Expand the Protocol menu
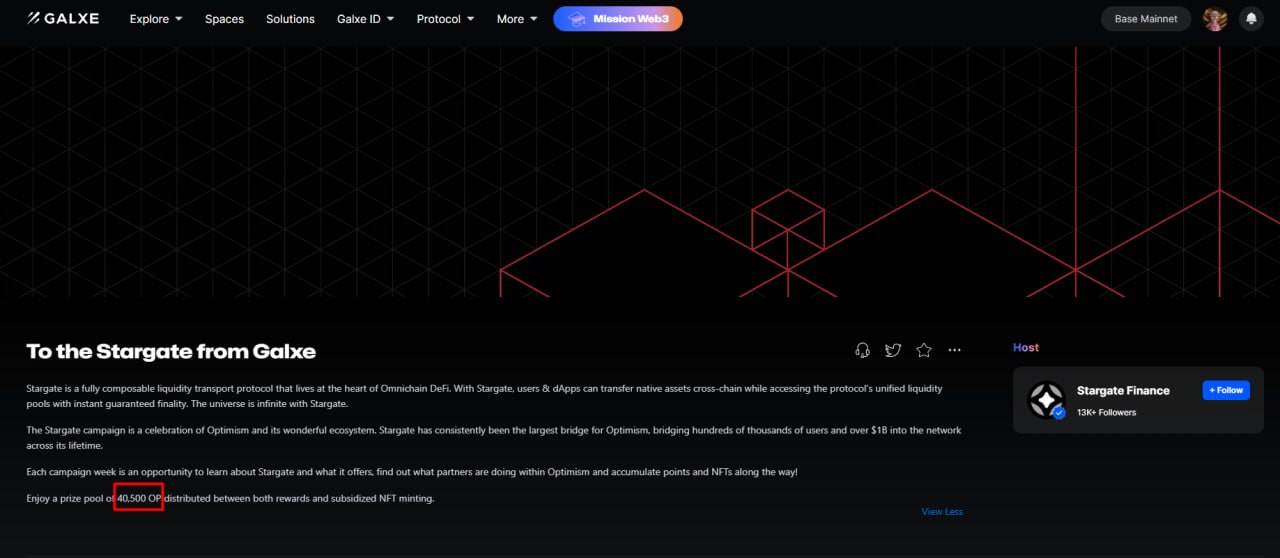The width and height of the screenshot is (1280, 558). 445,19
